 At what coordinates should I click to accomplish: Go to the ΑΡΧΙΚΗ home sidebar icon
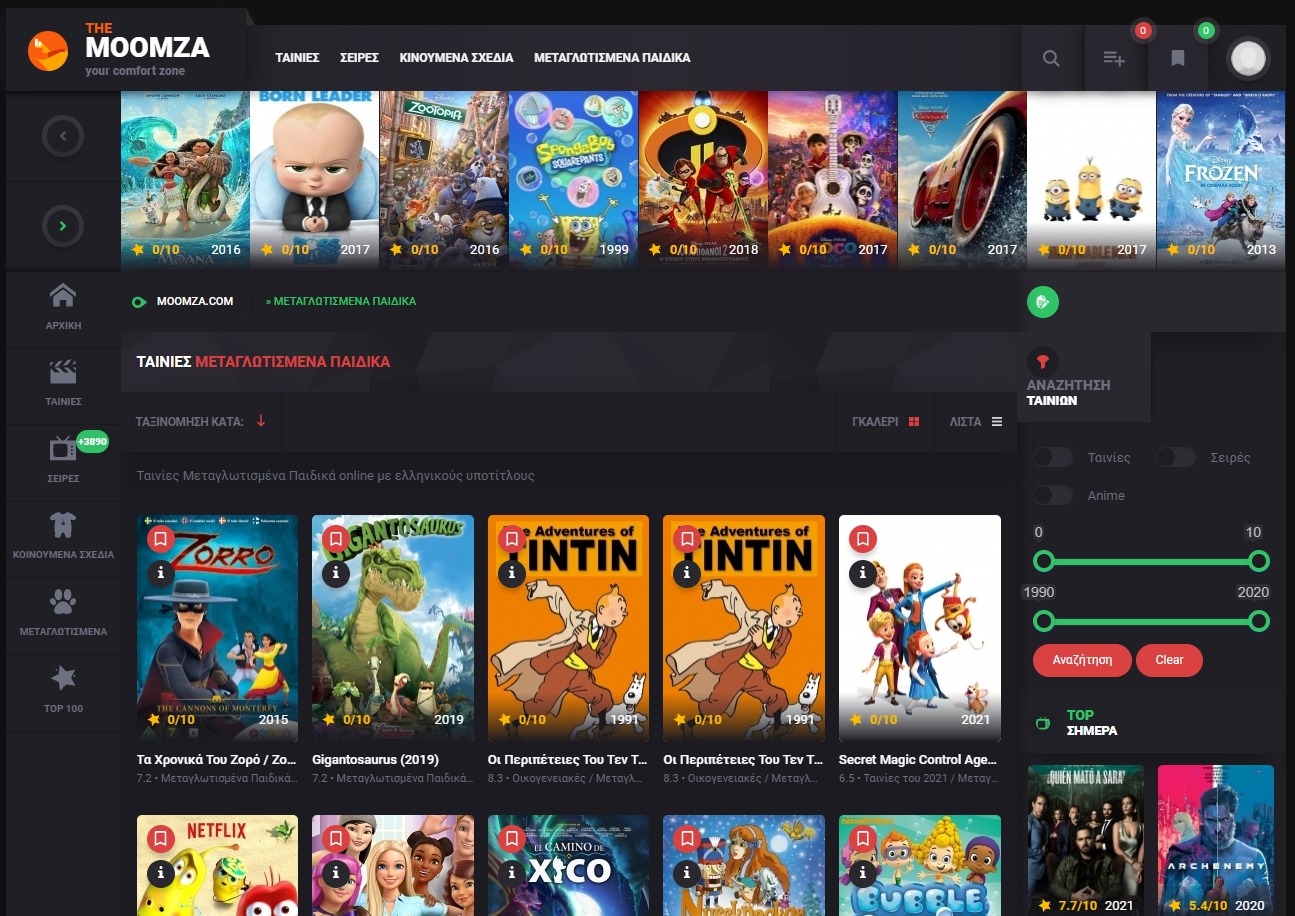(x=63, y=306)
